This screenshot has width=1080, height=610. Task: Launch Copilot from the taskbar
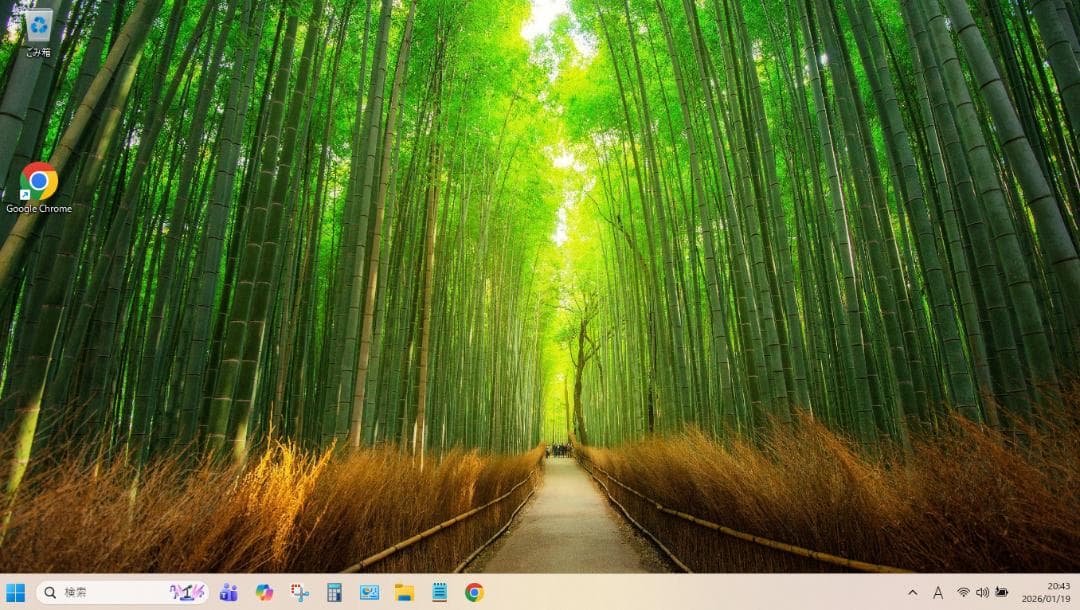(x=263, y=592)
